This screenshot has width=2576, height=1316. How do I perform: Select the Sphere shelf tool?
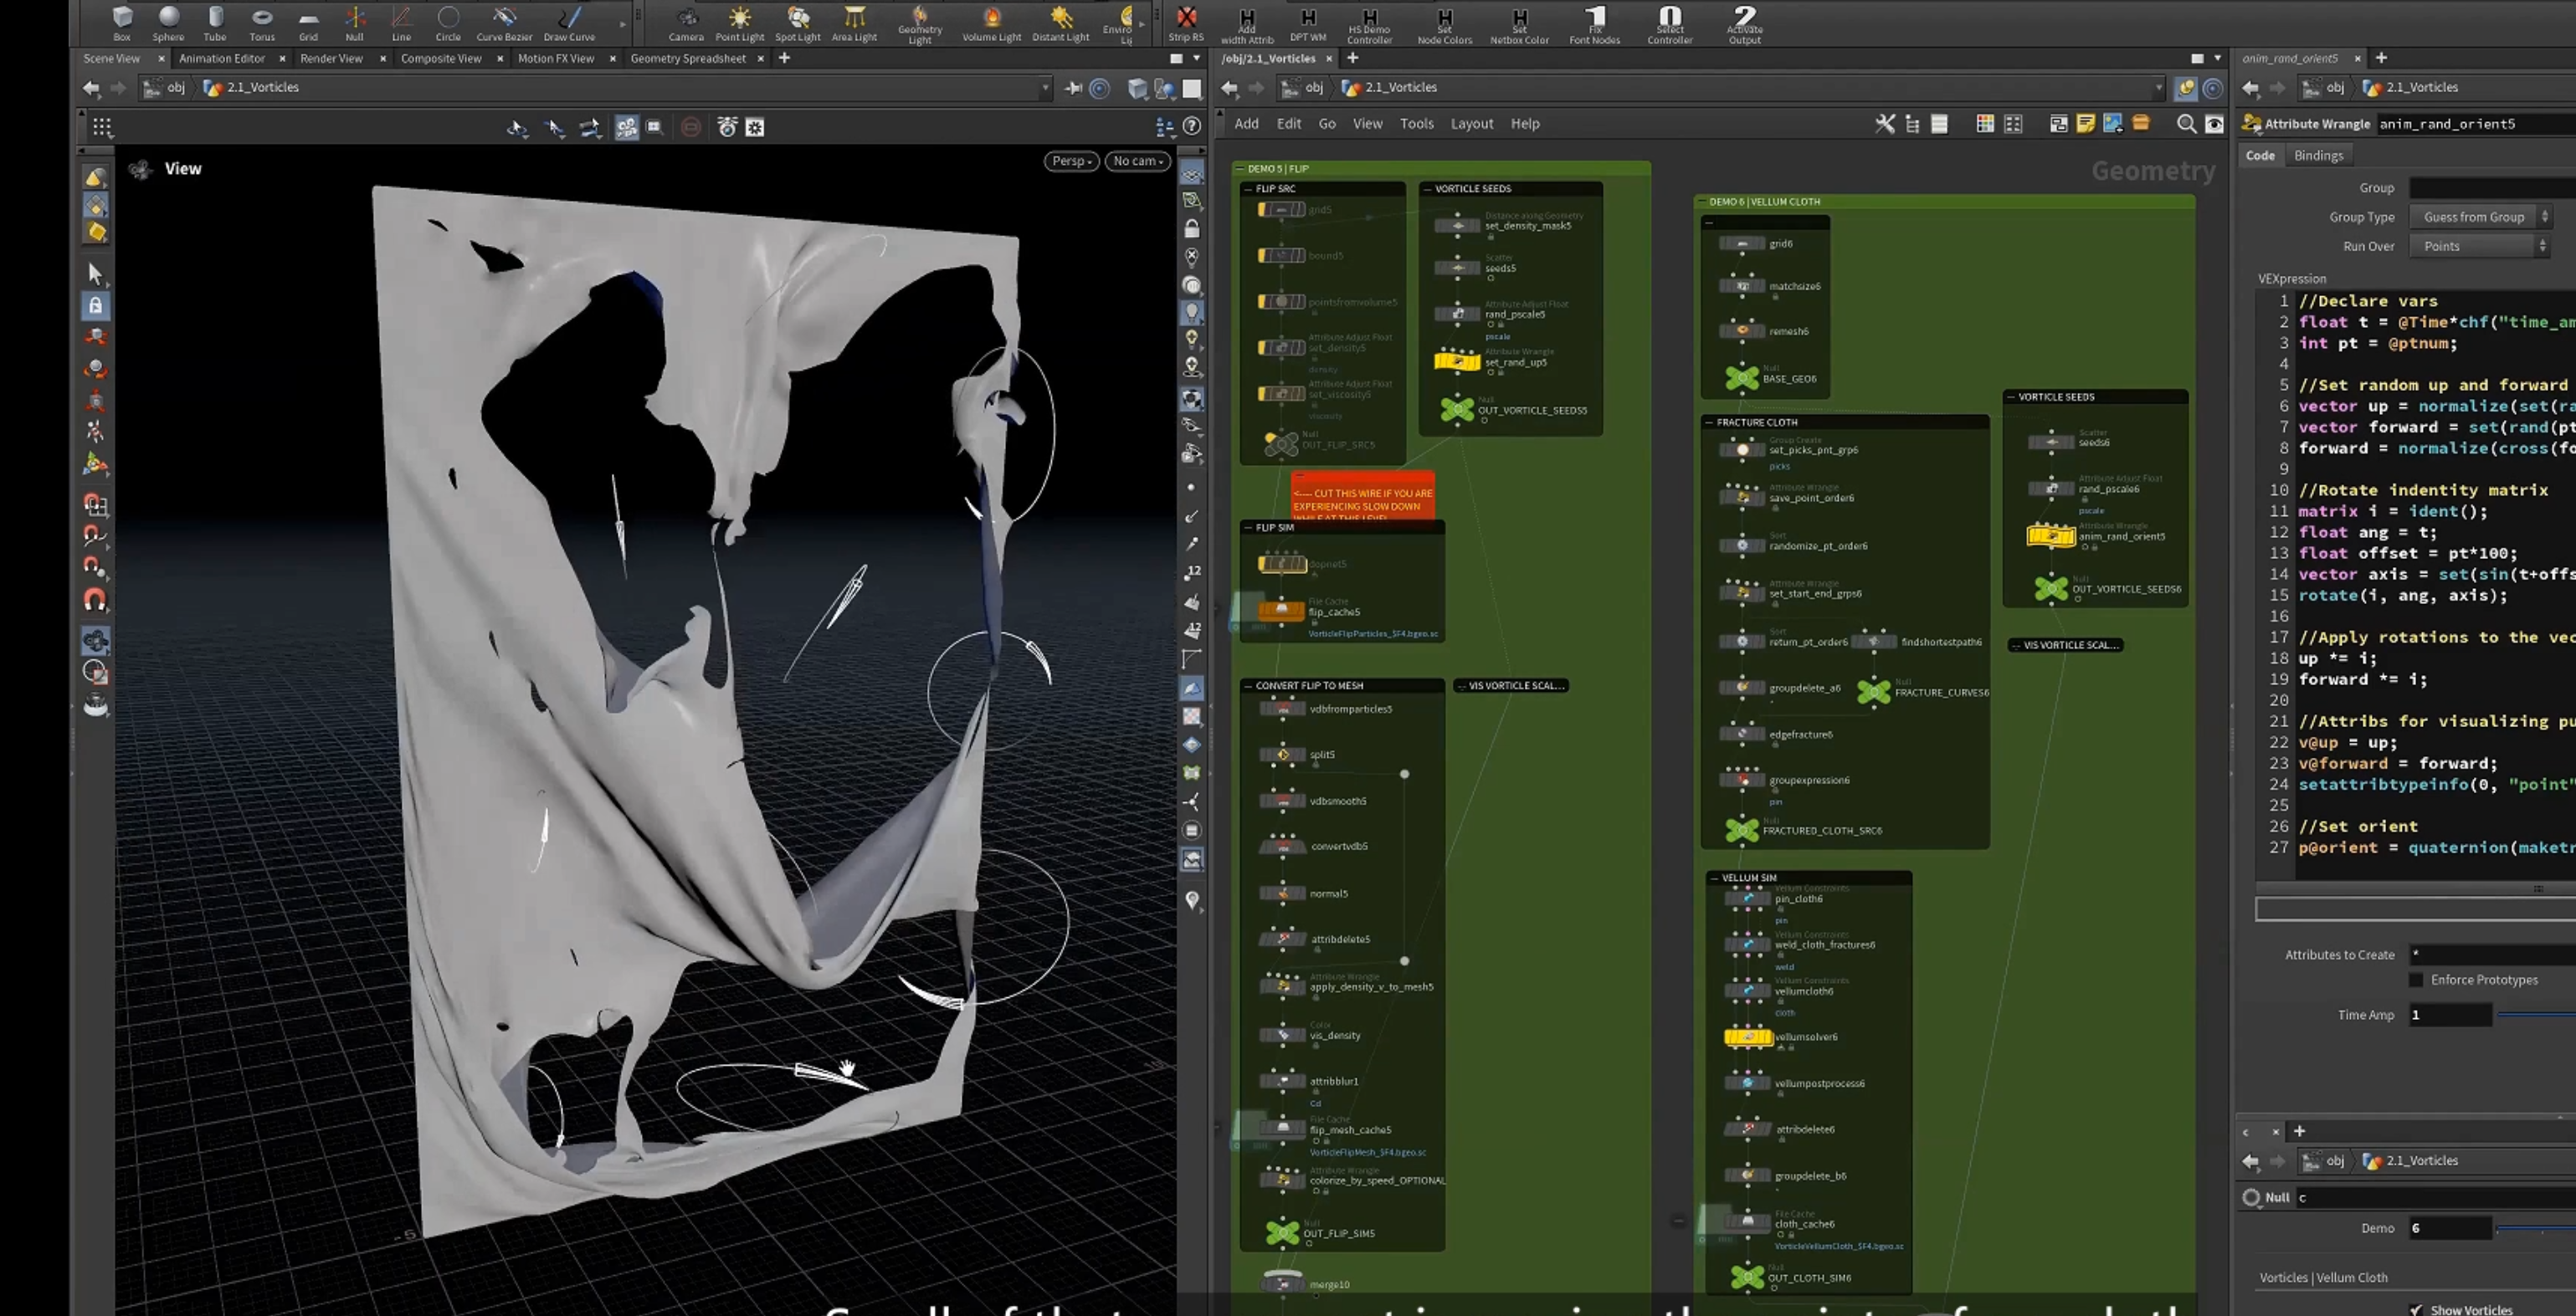(168, 23)
